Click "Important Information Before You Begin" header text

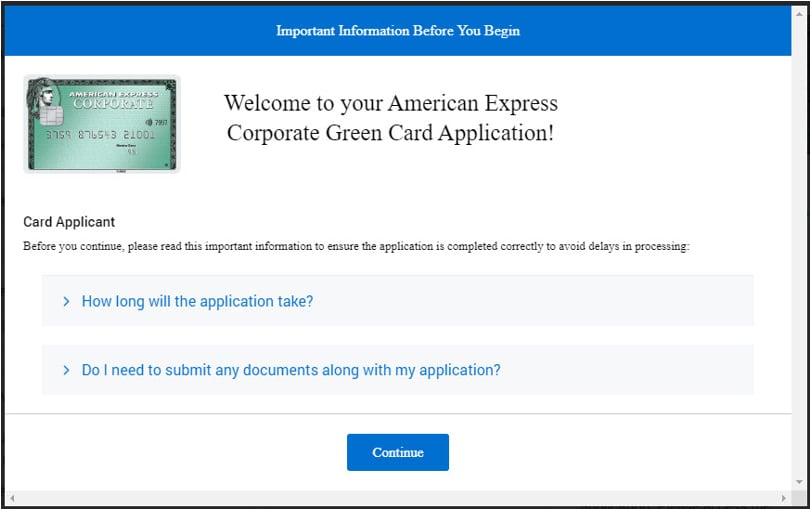tap(398, 31)
